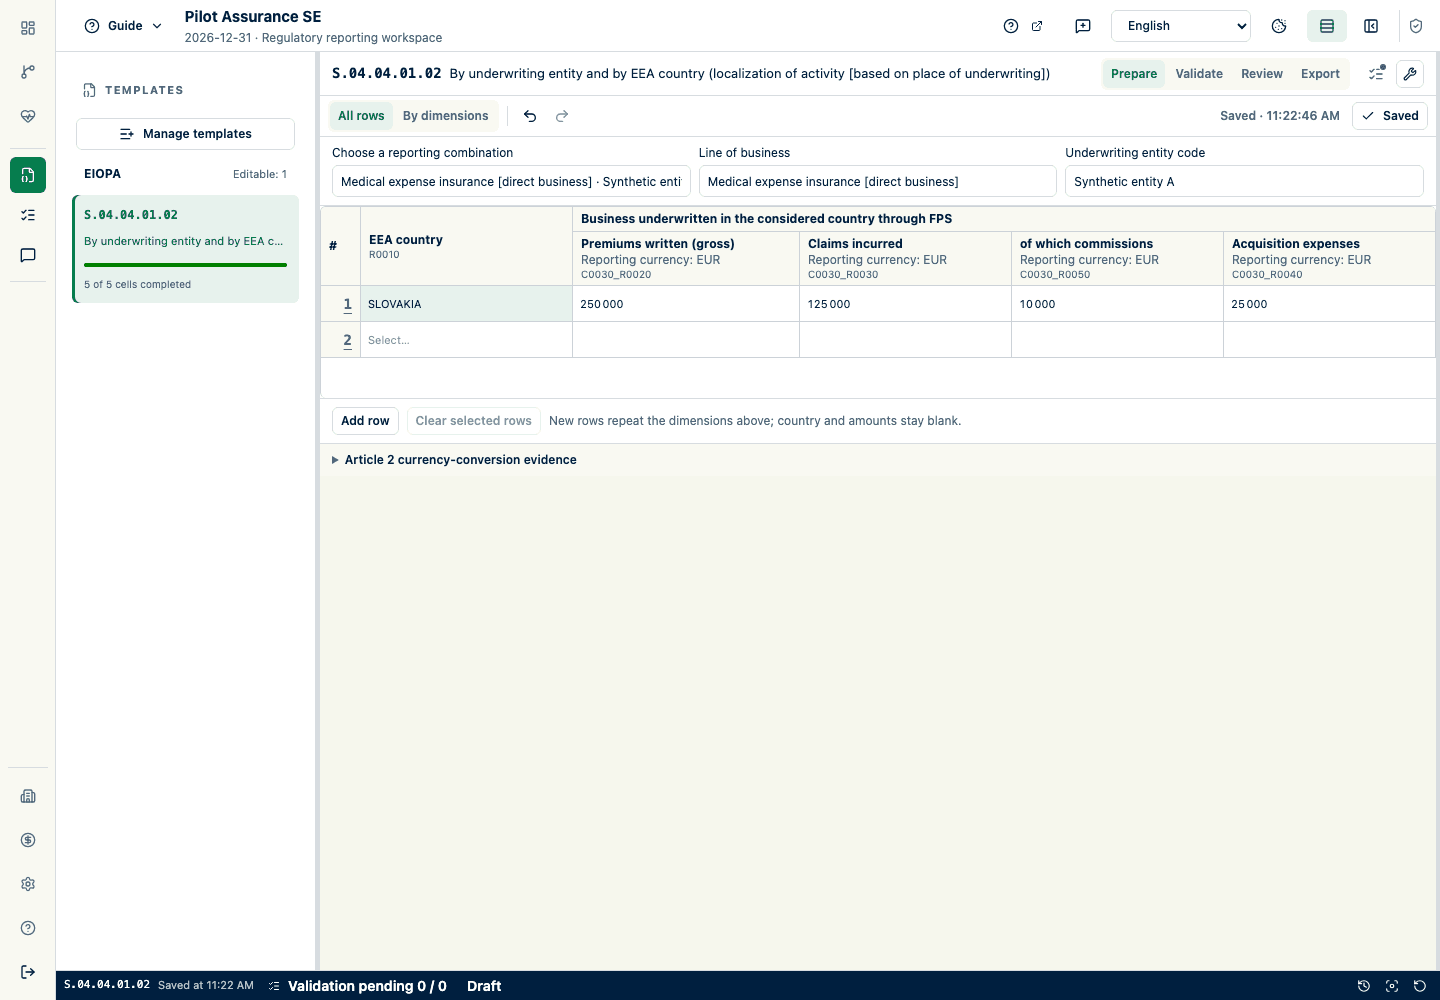The image size is (1440, 1000).
Task: Click the Add row button
Action: [365, 421]
